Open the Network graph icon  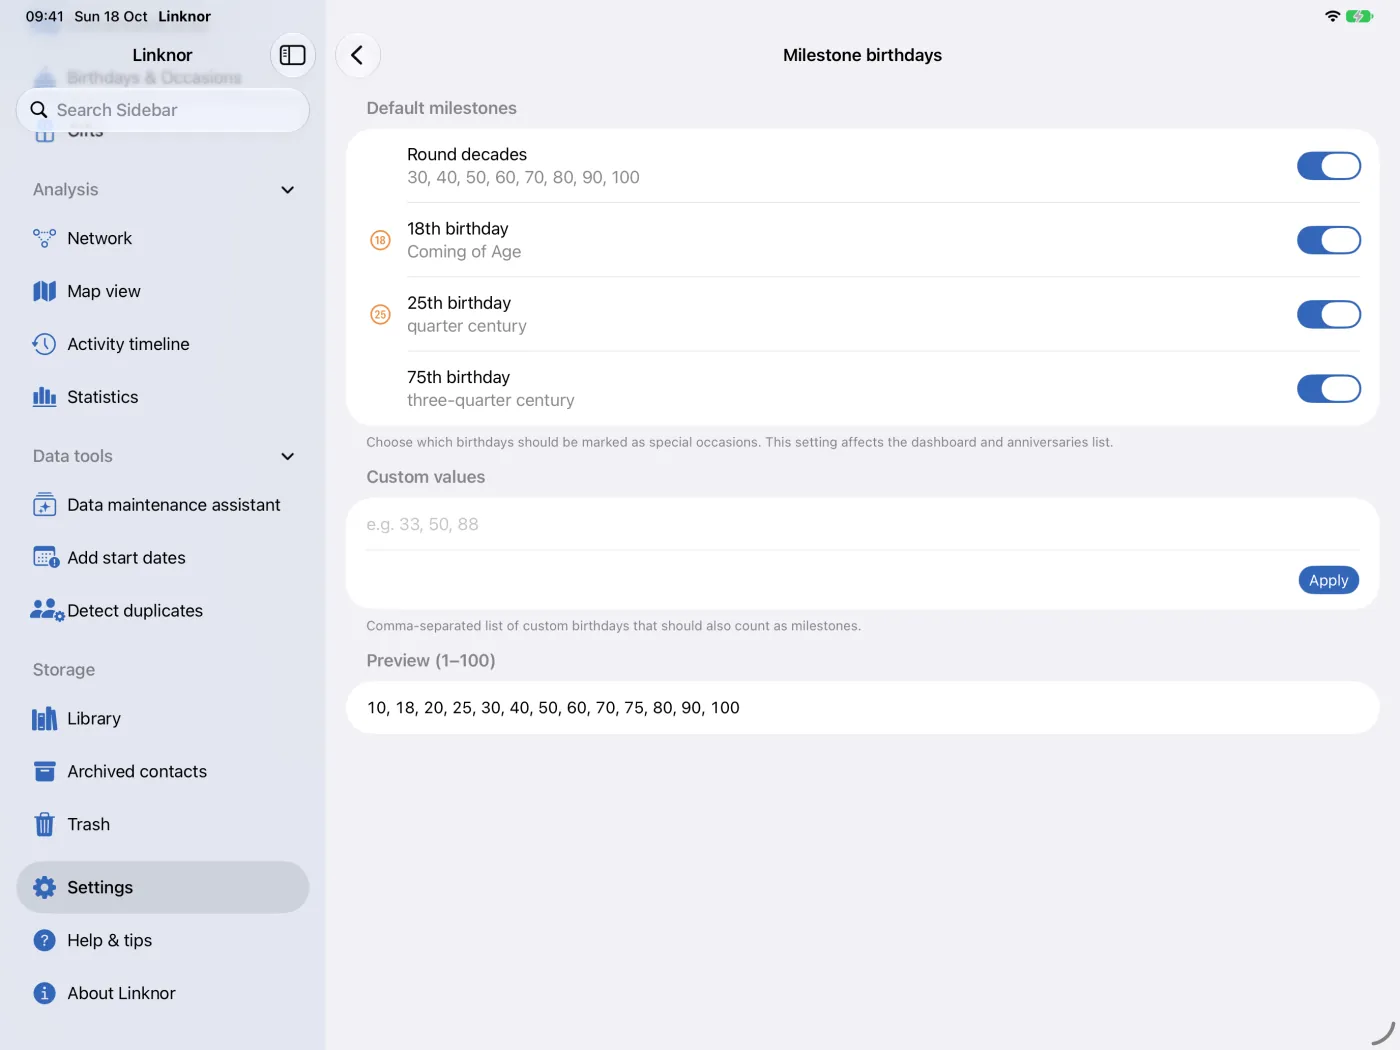44,238
